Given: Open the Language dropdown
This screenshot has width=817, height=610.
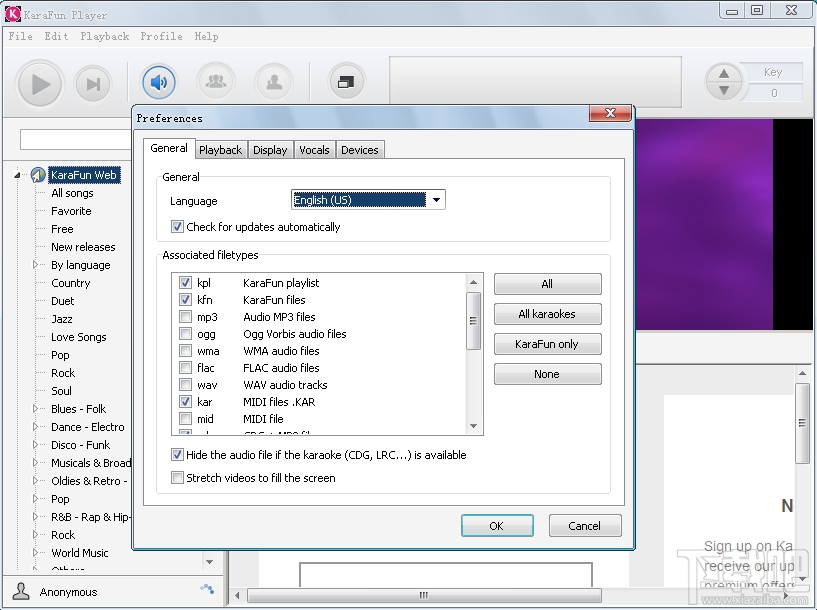Looking at the screenshot, I should click(x=436, y=200).
